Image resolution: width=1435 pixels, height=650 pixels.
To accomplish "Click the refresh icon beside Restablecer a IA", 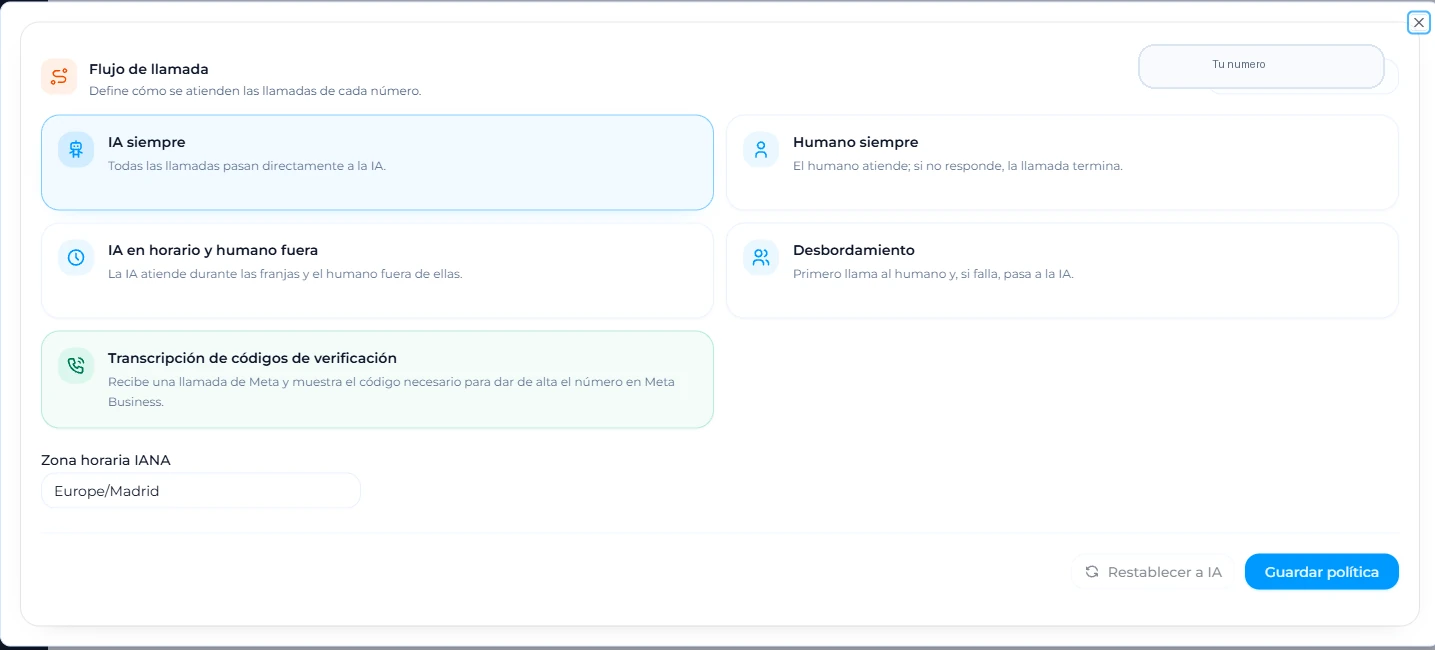I will click(x=1092, y=572).
